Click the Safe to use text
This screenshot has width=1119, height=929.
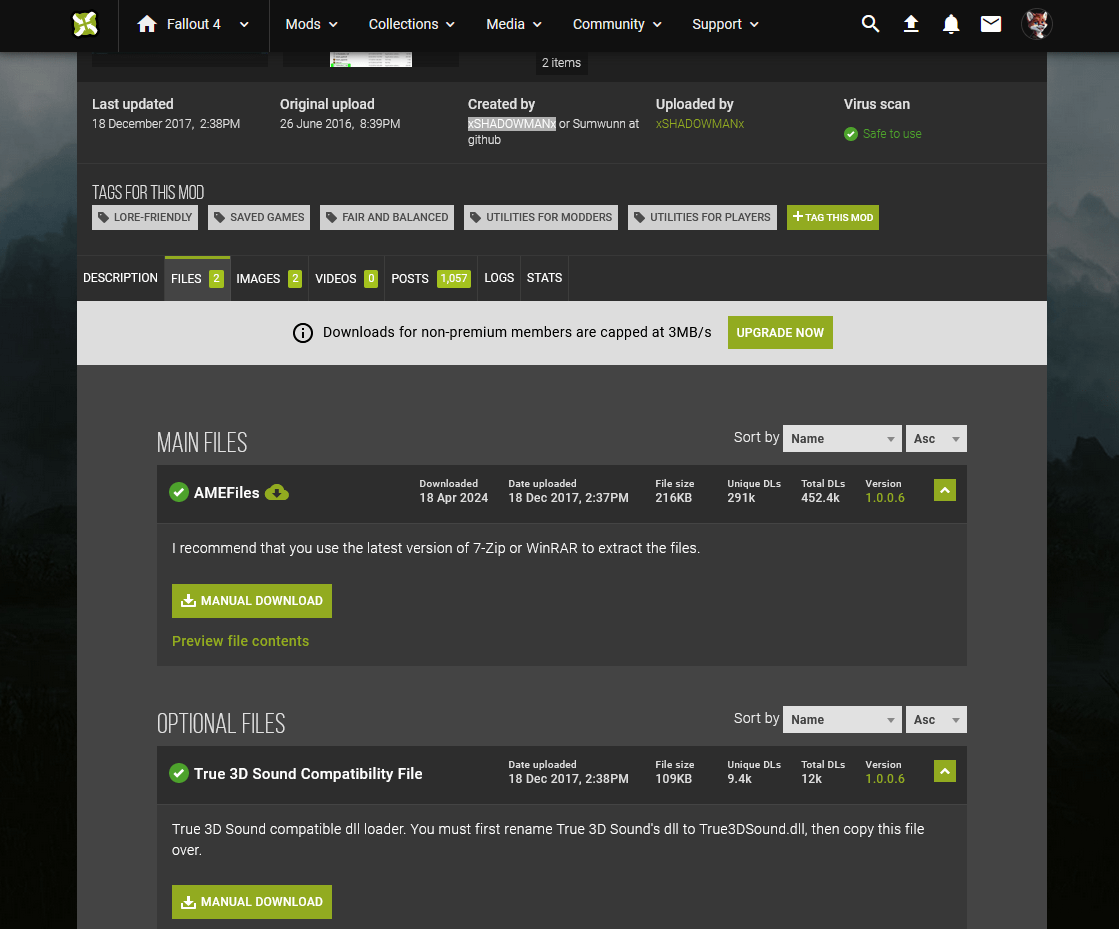[x=892, y=134]
